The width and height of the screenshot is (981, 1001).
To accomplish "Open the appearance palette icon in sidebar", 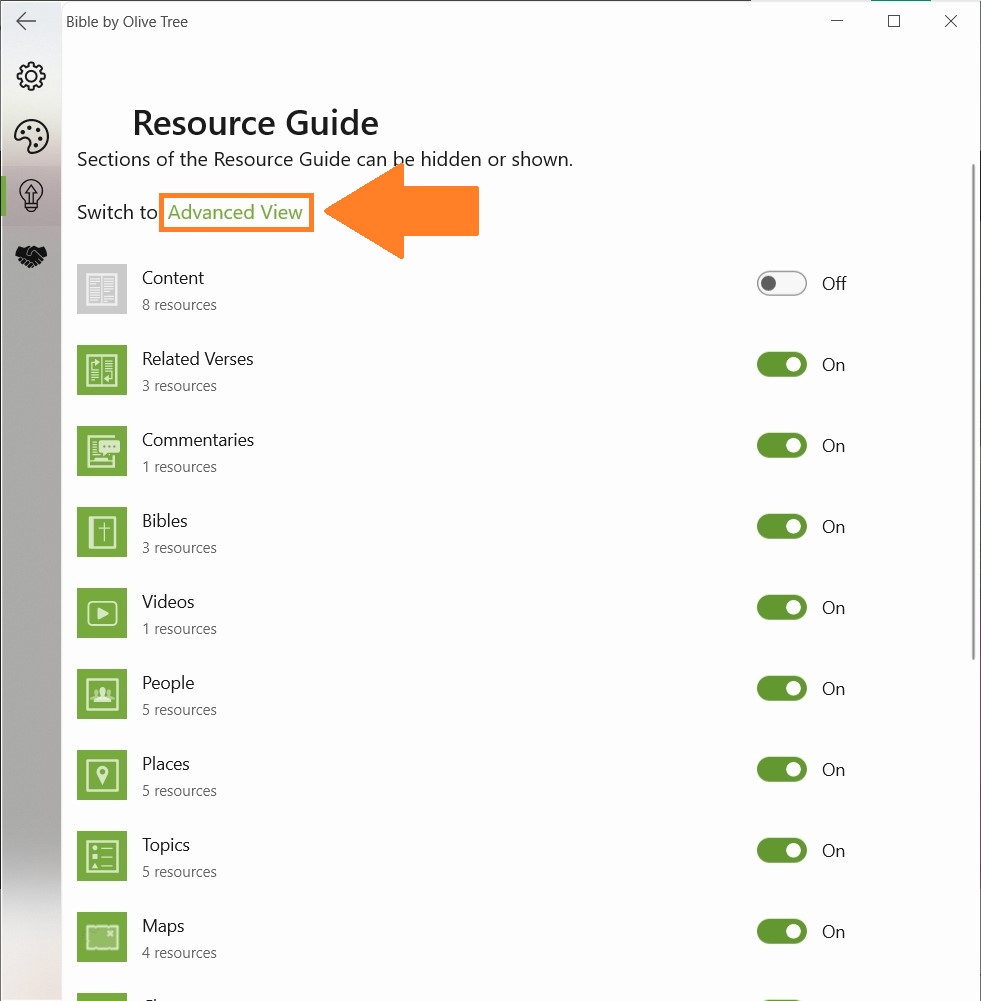I will [31, 136].
